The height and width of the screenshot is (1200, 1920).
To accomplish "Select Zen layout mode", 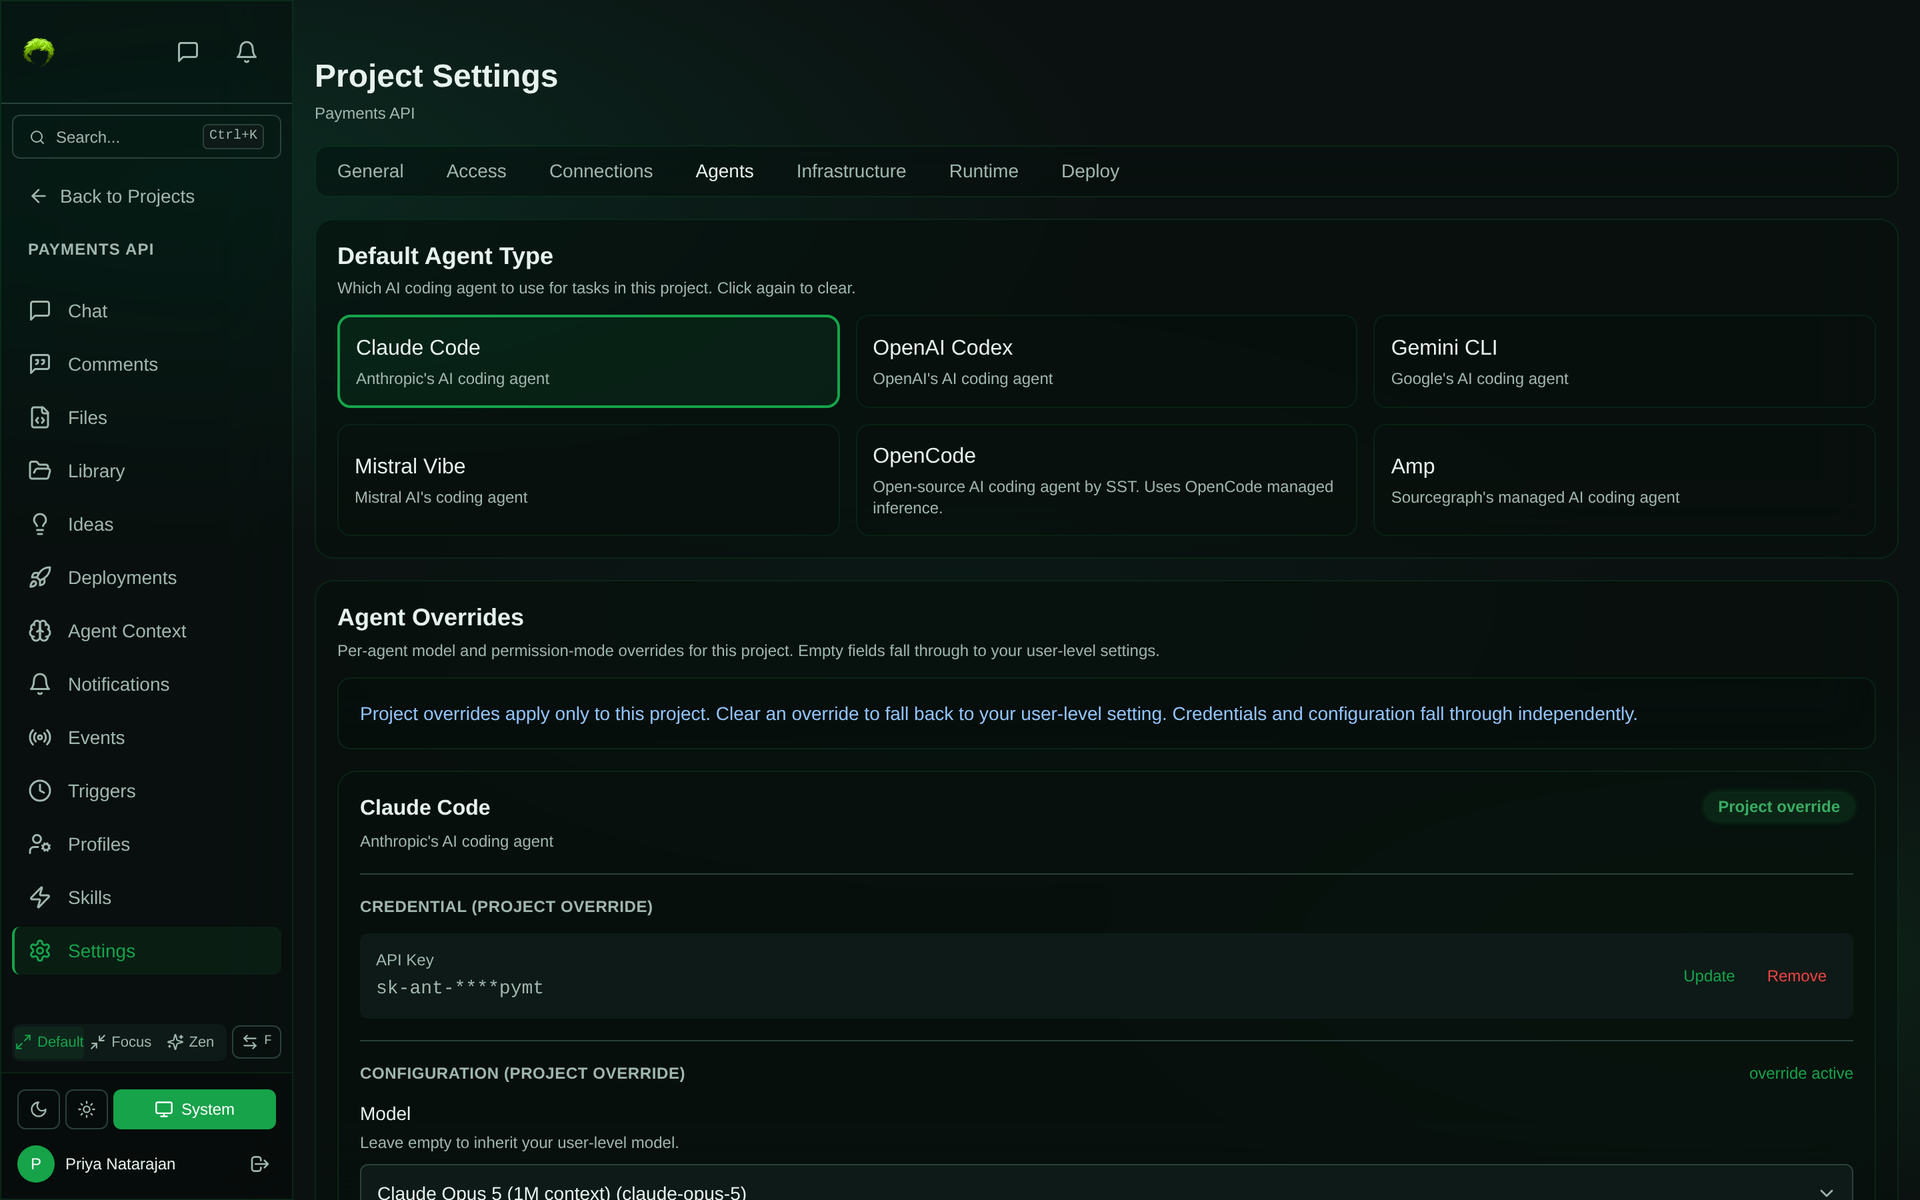I will pos(191,1041).
